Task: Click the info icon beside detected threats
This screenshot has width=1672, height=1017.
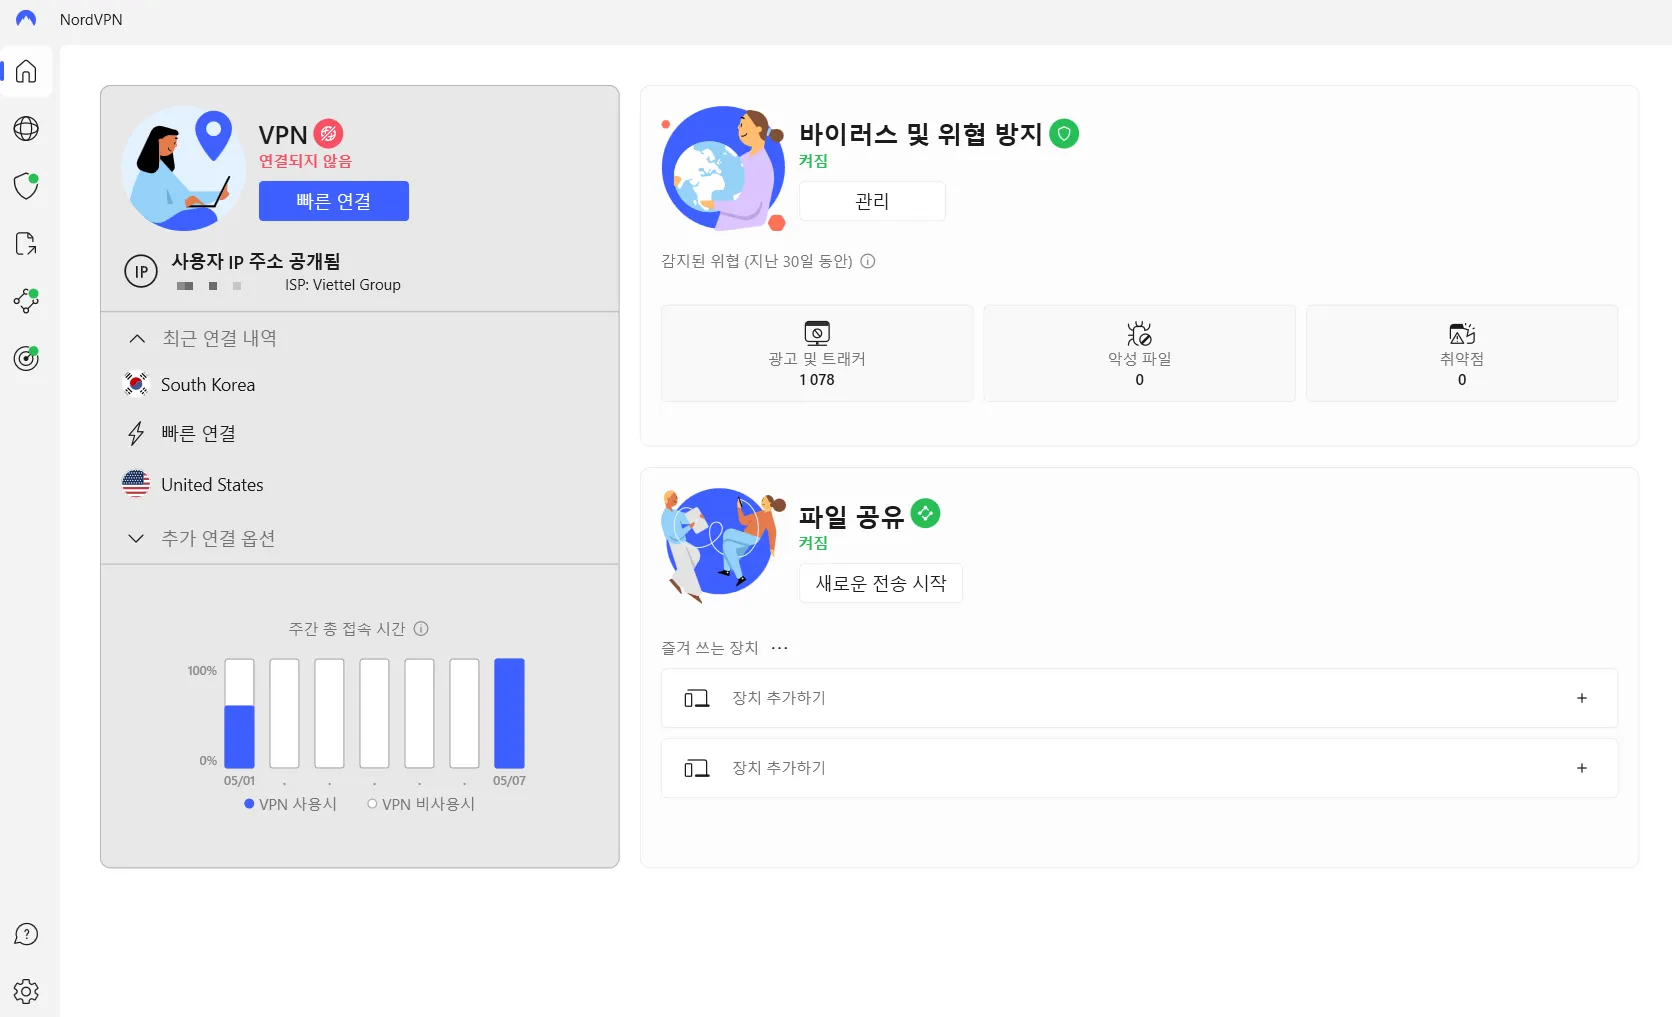Action: [868, 261]
